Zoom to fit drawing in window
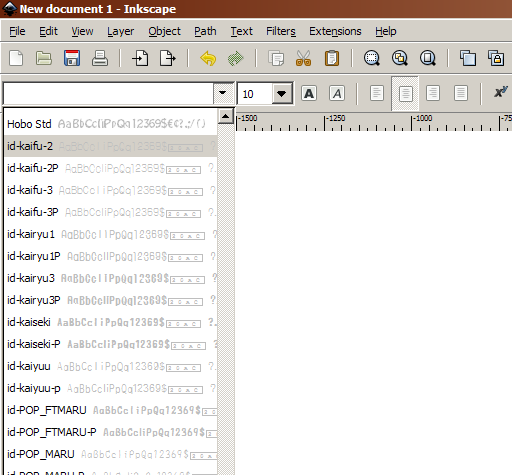This screenshot has height=475, width=512. [x=400, y=58]
